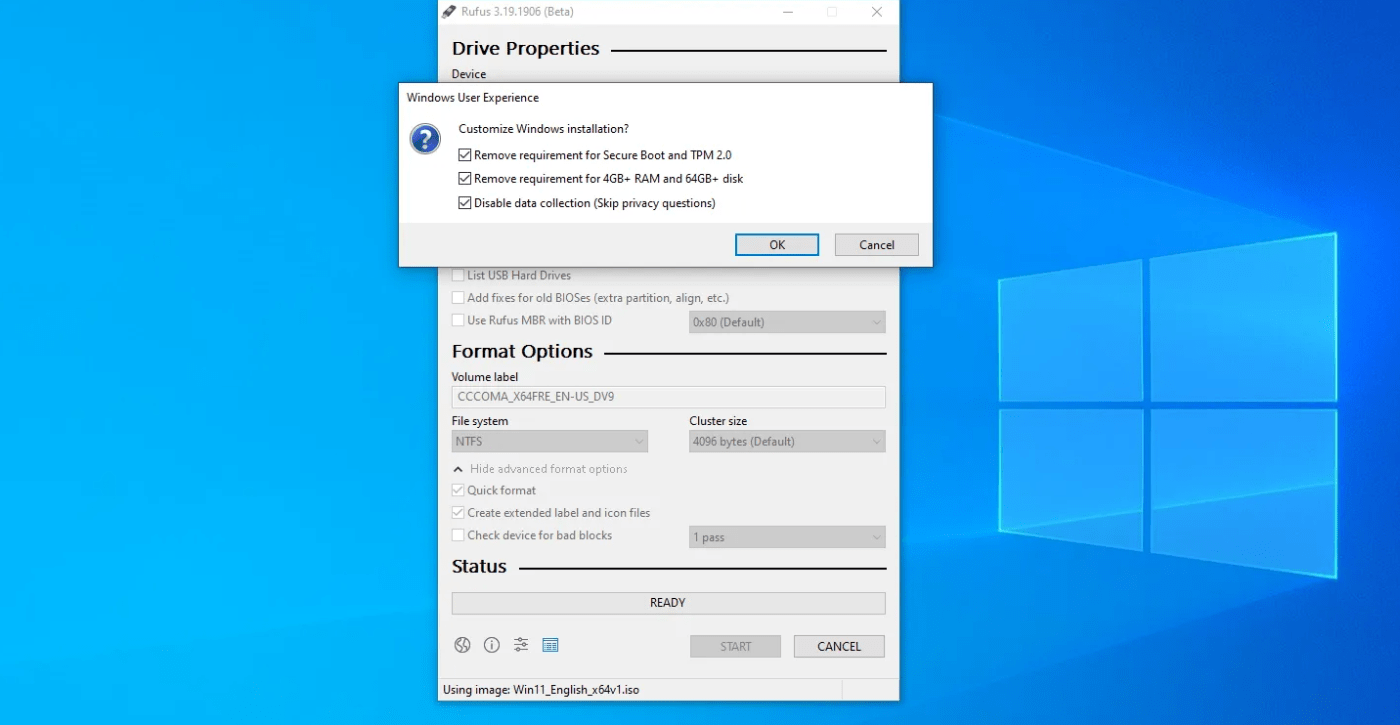This screenshot has width=1400, height=725.
Task: Open the File system NTFS dropdown
Action: coord(550,441)
